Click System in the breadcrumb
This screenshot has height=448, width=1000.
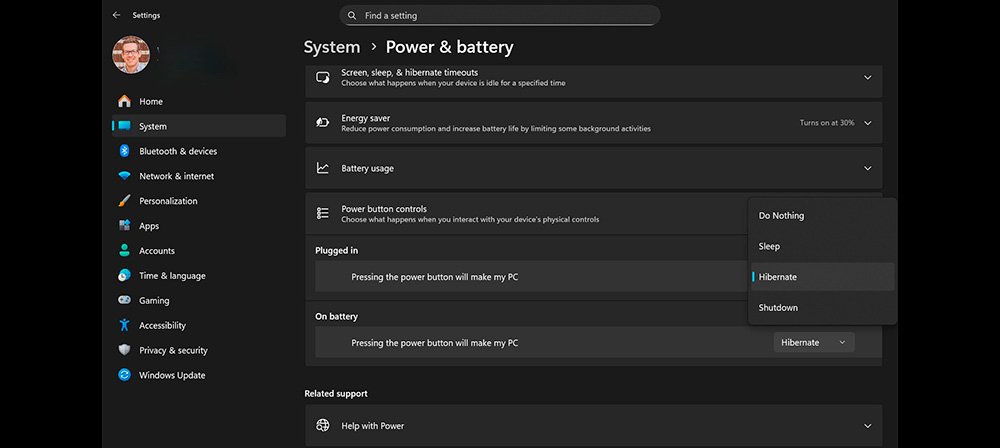tap(332, 47)
